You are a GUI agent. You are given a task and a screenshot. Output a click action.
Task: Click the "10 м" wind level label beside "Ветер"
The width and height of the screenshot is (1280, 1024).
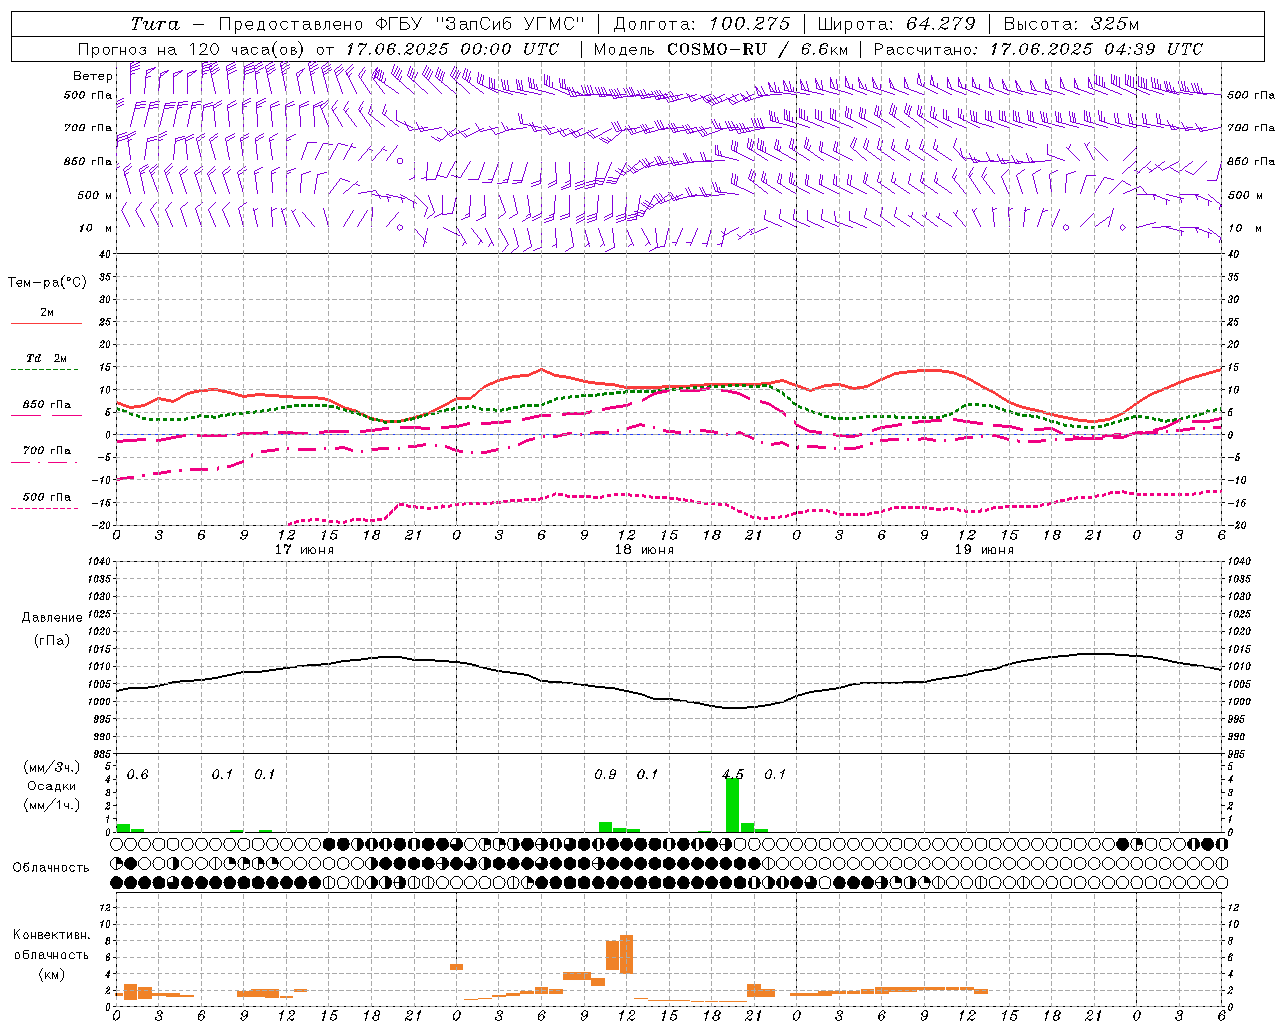point(96,229)
